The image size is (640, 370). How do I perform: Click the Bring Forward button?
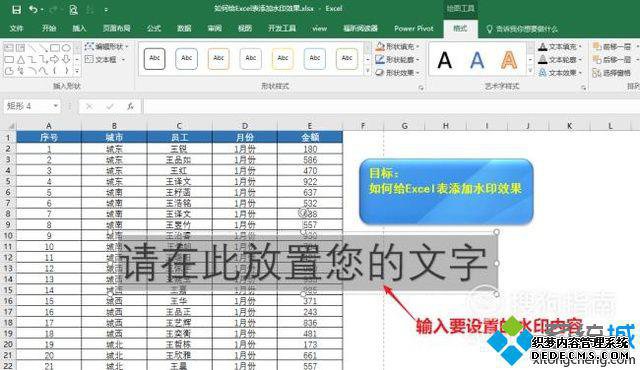(x=612, y=47)
